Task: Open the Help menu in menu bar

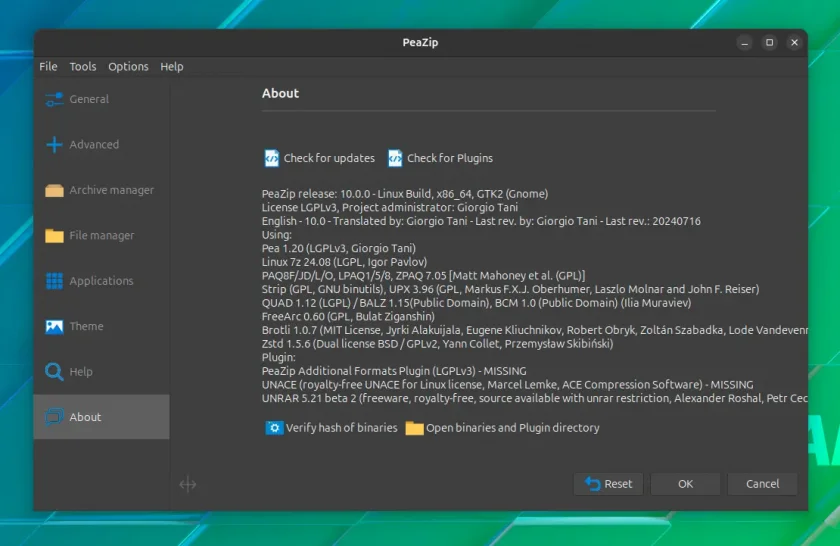Action: pos(171,66)
